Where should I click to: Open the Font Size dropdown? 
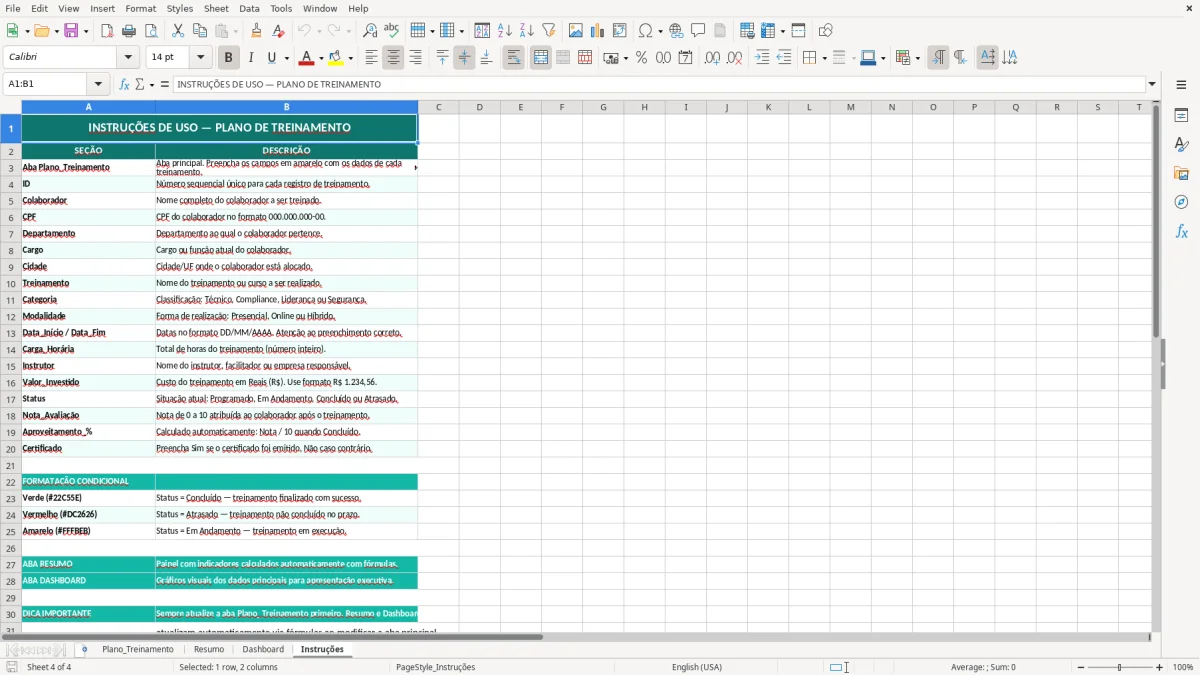pos(201,58)
